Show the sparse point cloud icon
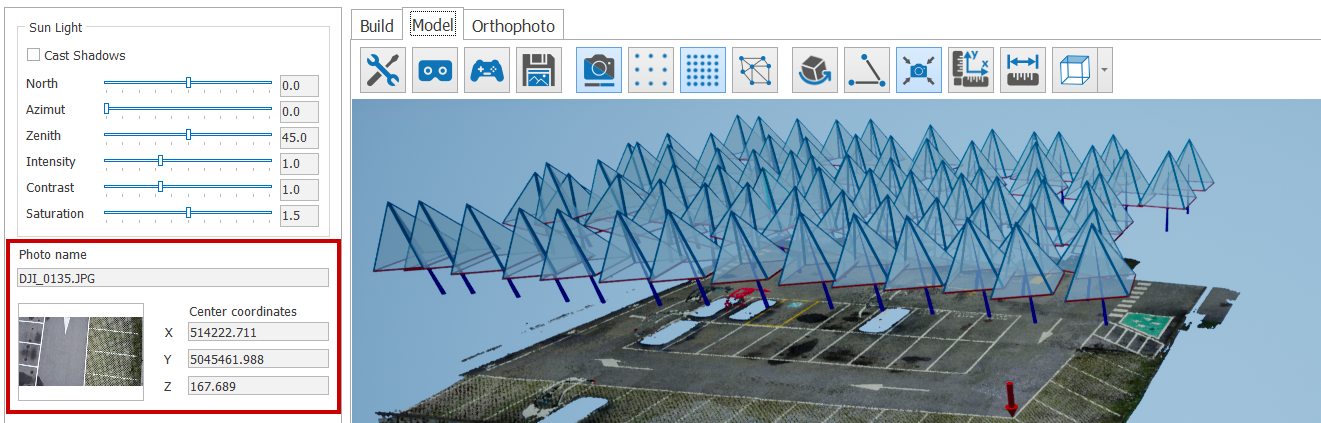This screenshot has height=423, width=1321. [651, 70]
